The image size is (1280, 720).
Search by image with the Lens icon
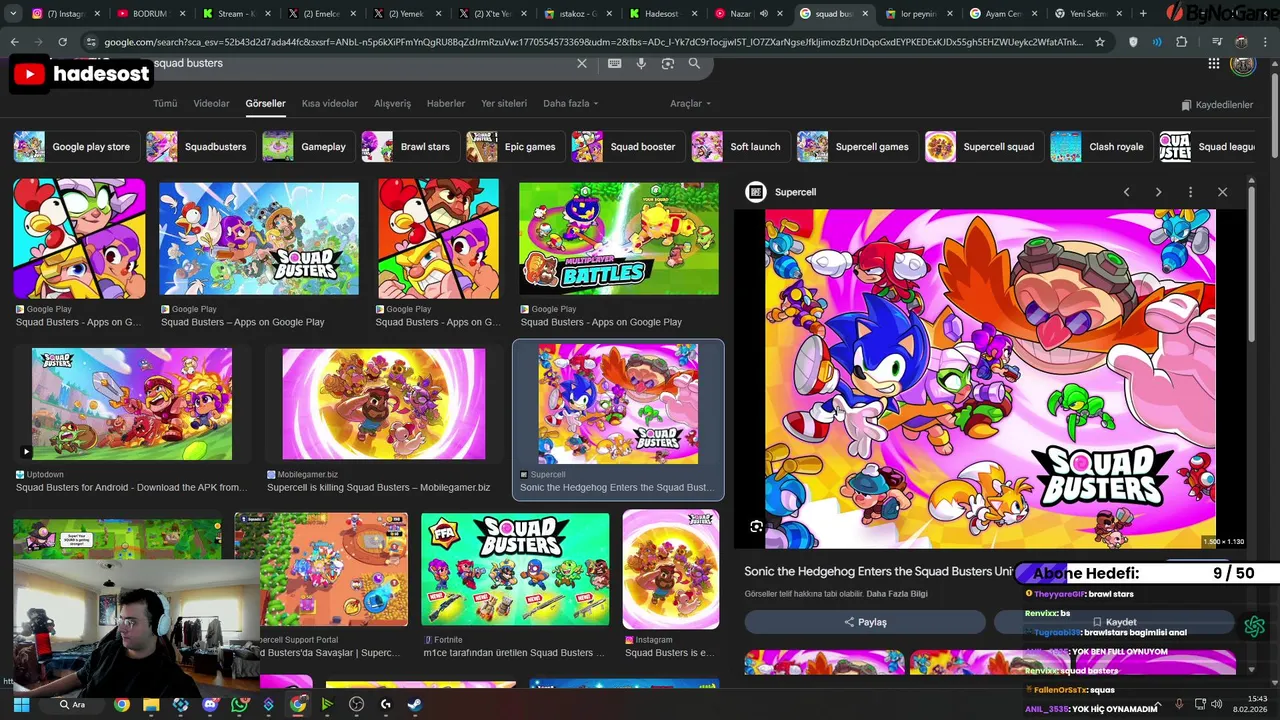668,63
